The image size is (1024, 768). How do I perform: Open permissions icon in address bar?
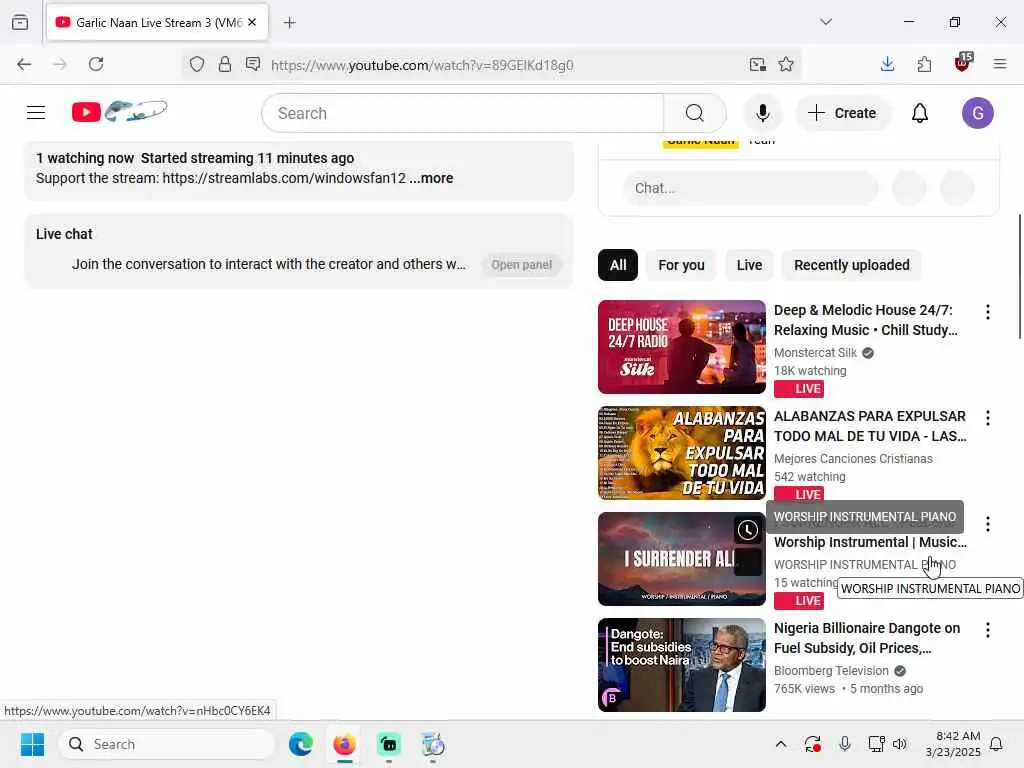coord(253,64)
